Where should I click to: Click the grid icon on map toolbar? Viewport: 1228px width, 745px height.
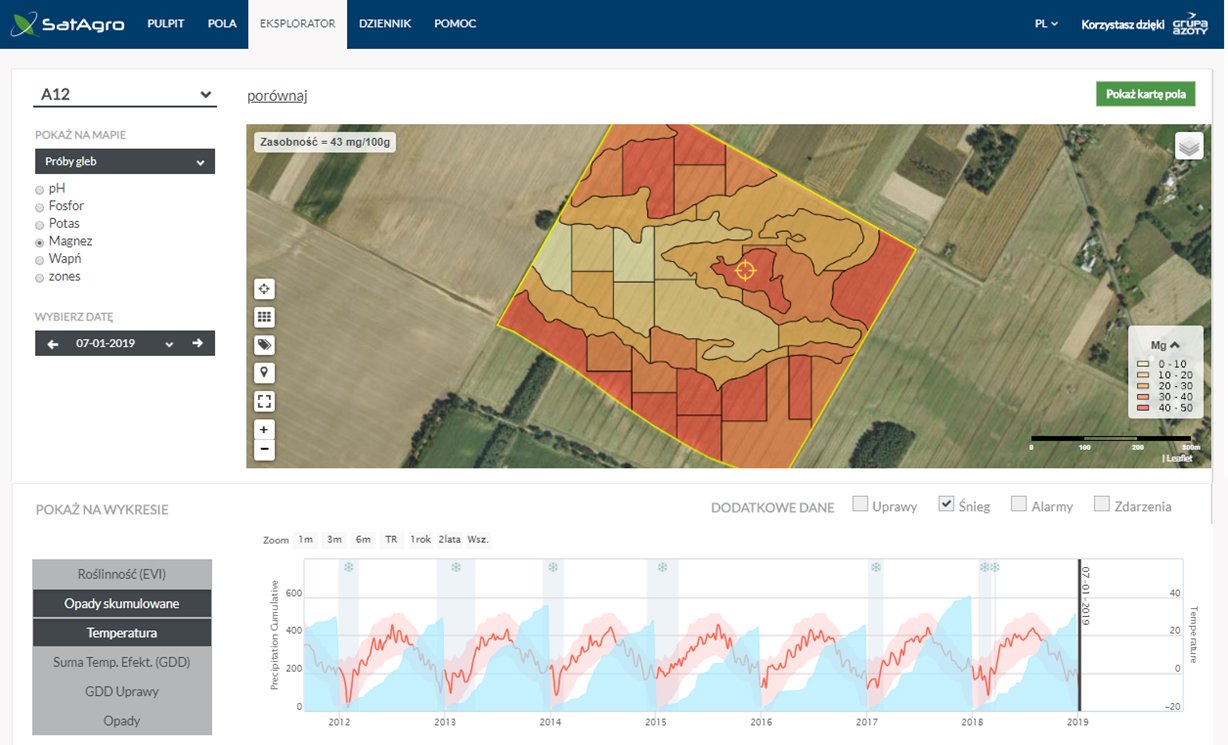pyautogui.click(x=264, y=317)
